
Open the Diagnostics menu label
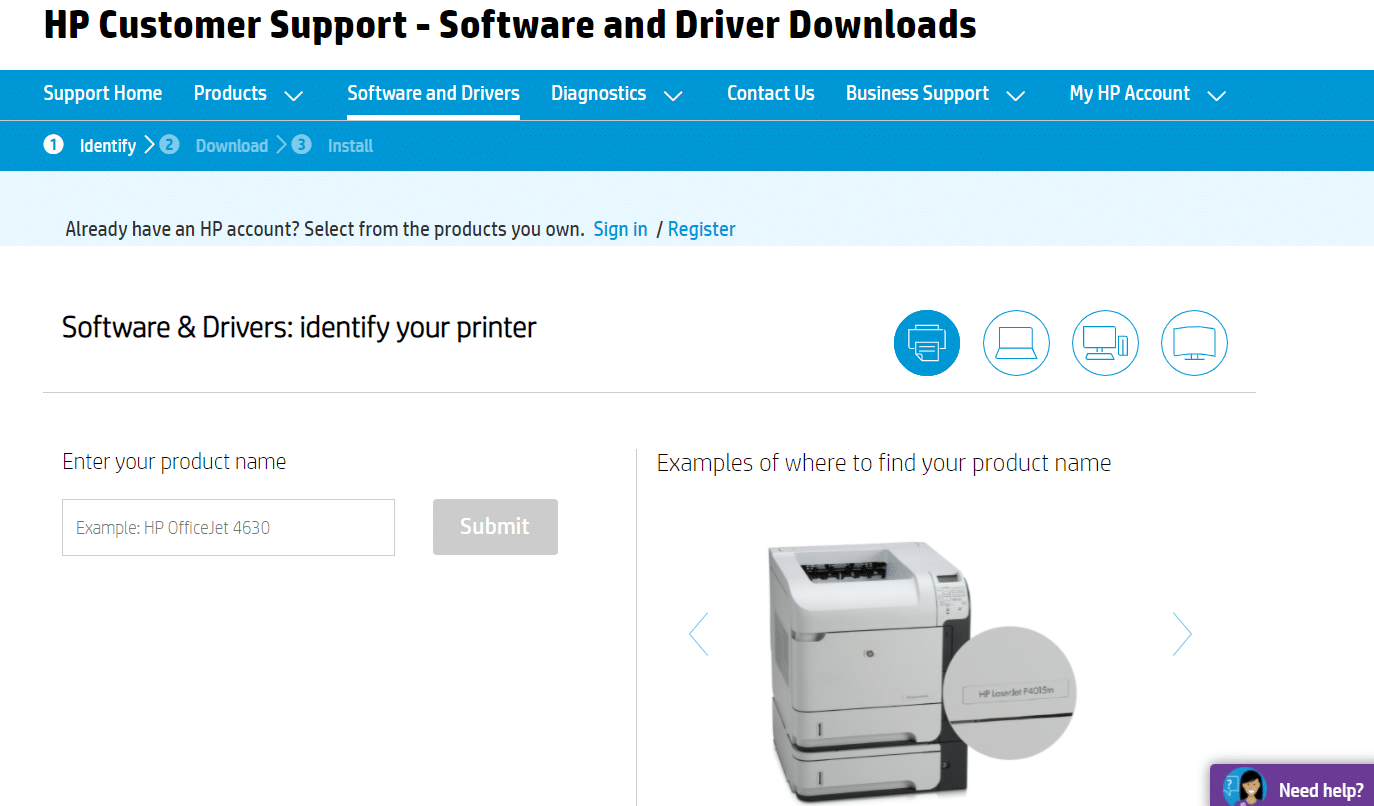click(598, 93)
